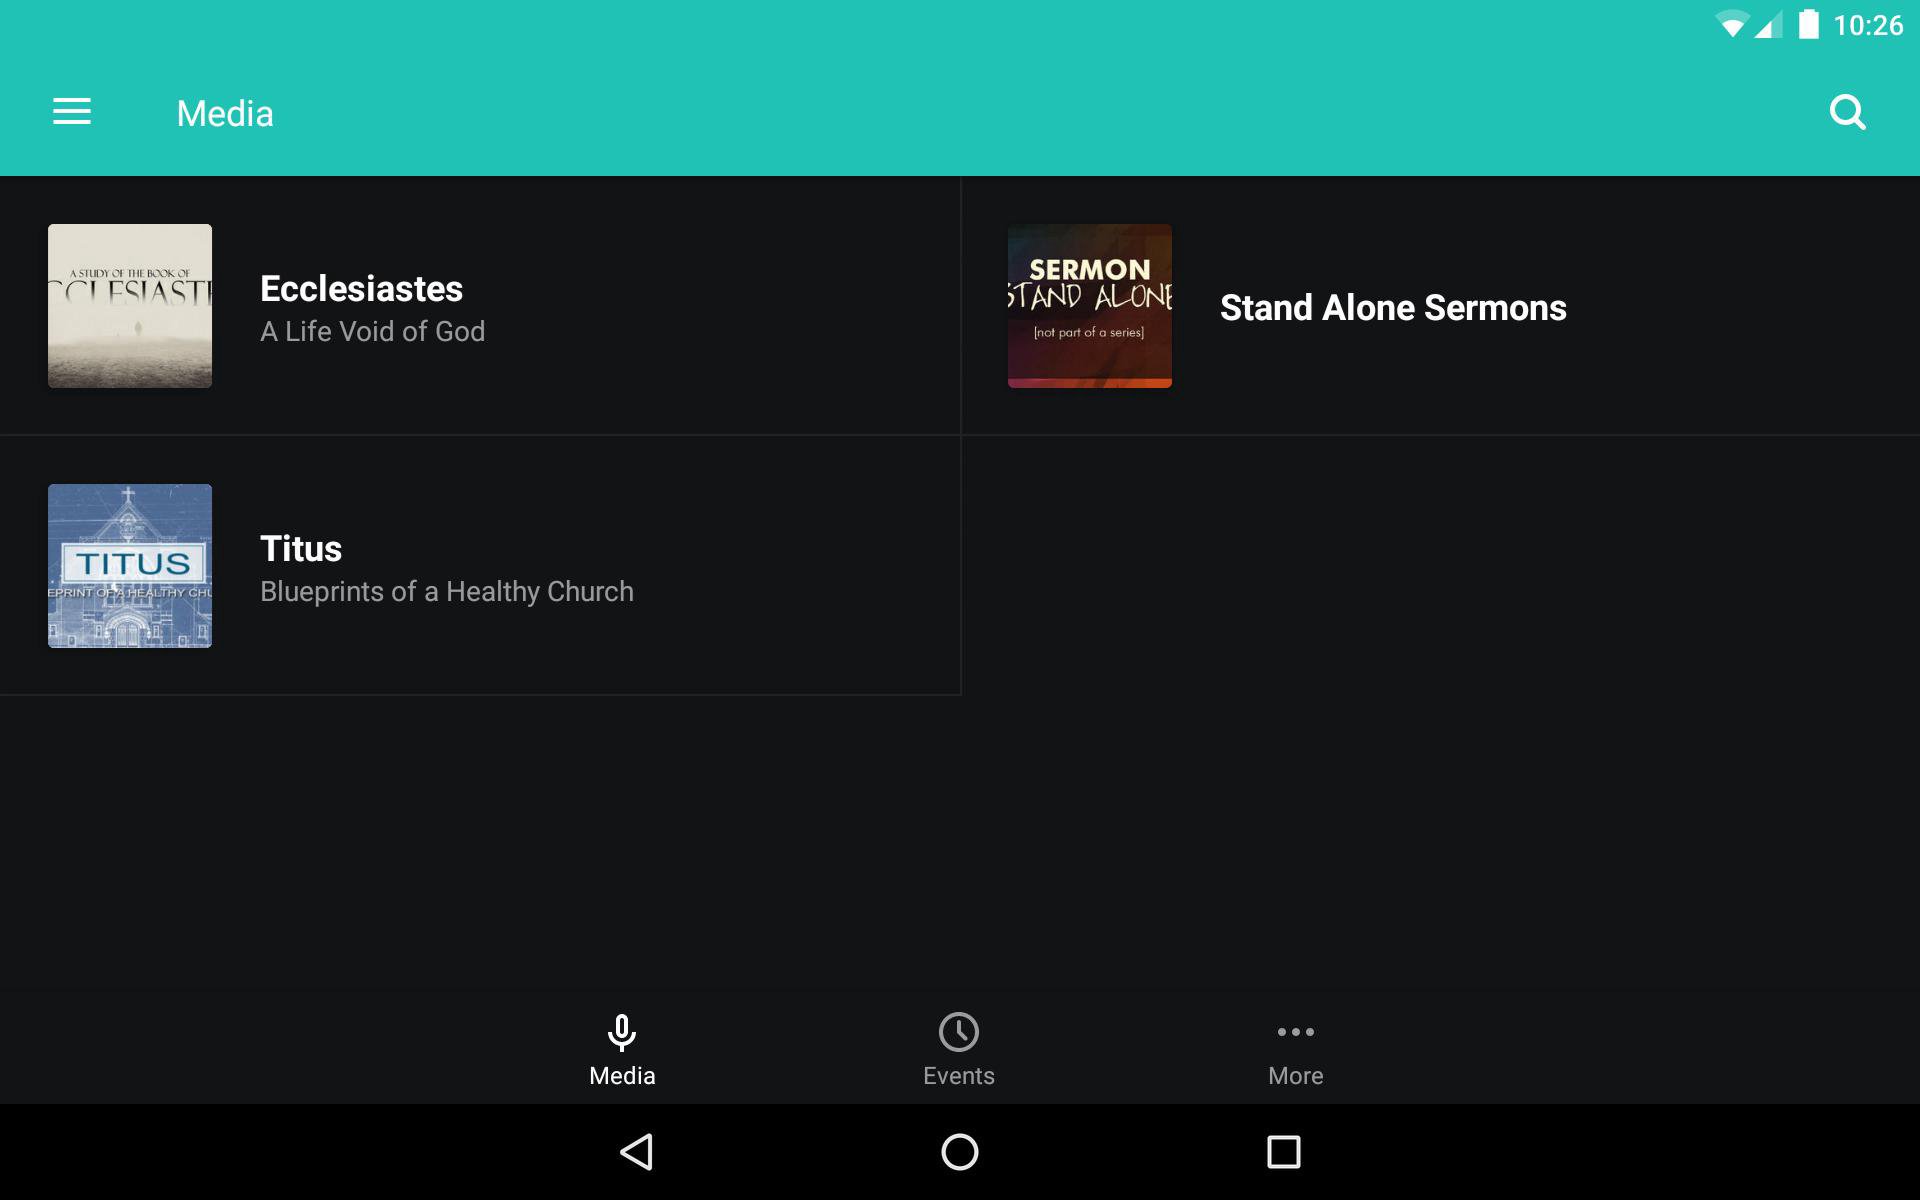Select the Titus series title
Screen dimensions: 1920x1200
coord(301,549)
